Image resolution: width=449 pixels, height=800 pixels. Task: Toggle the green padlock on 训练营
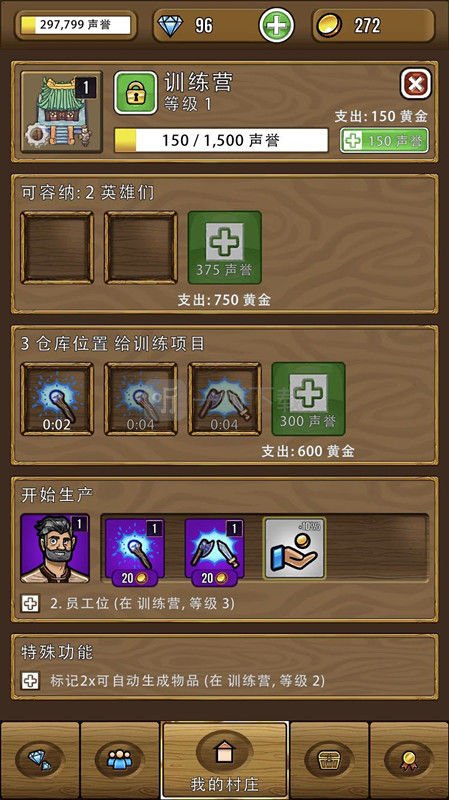point(135,92)
